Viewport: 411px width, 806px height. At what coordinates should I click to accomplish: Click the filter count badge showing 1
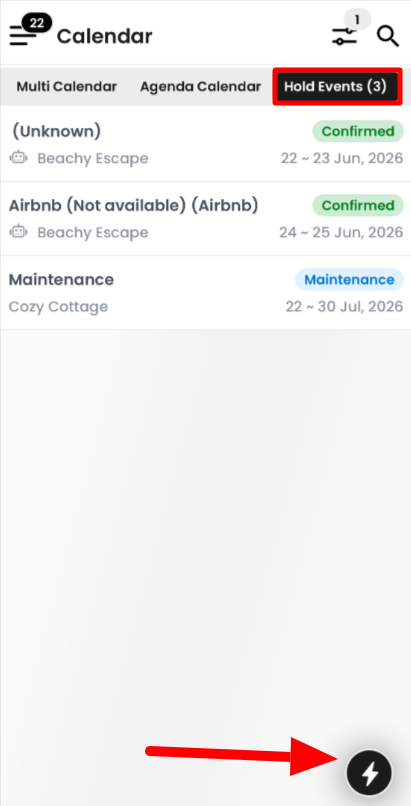click(357, 20)
